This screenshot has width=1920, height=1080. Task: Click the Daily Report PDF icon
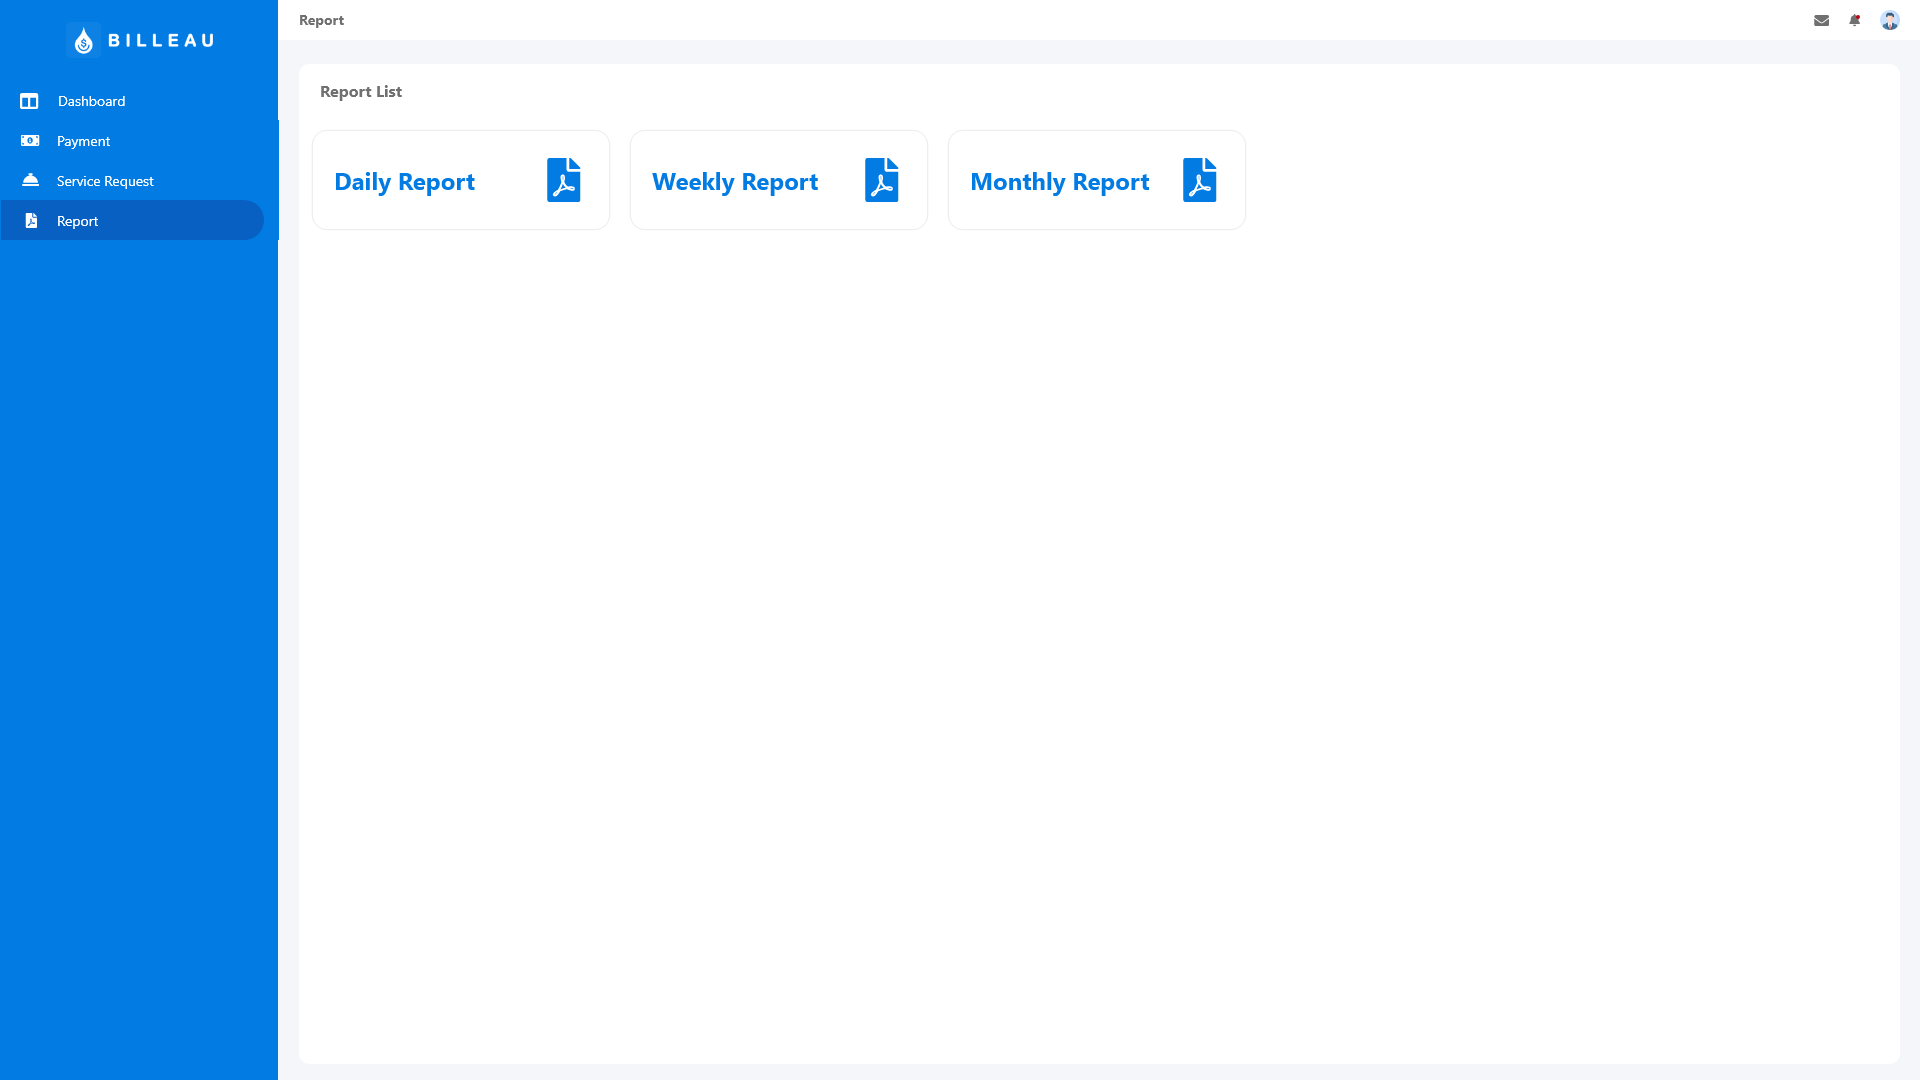pyautogui.click(x=563, y=180)
